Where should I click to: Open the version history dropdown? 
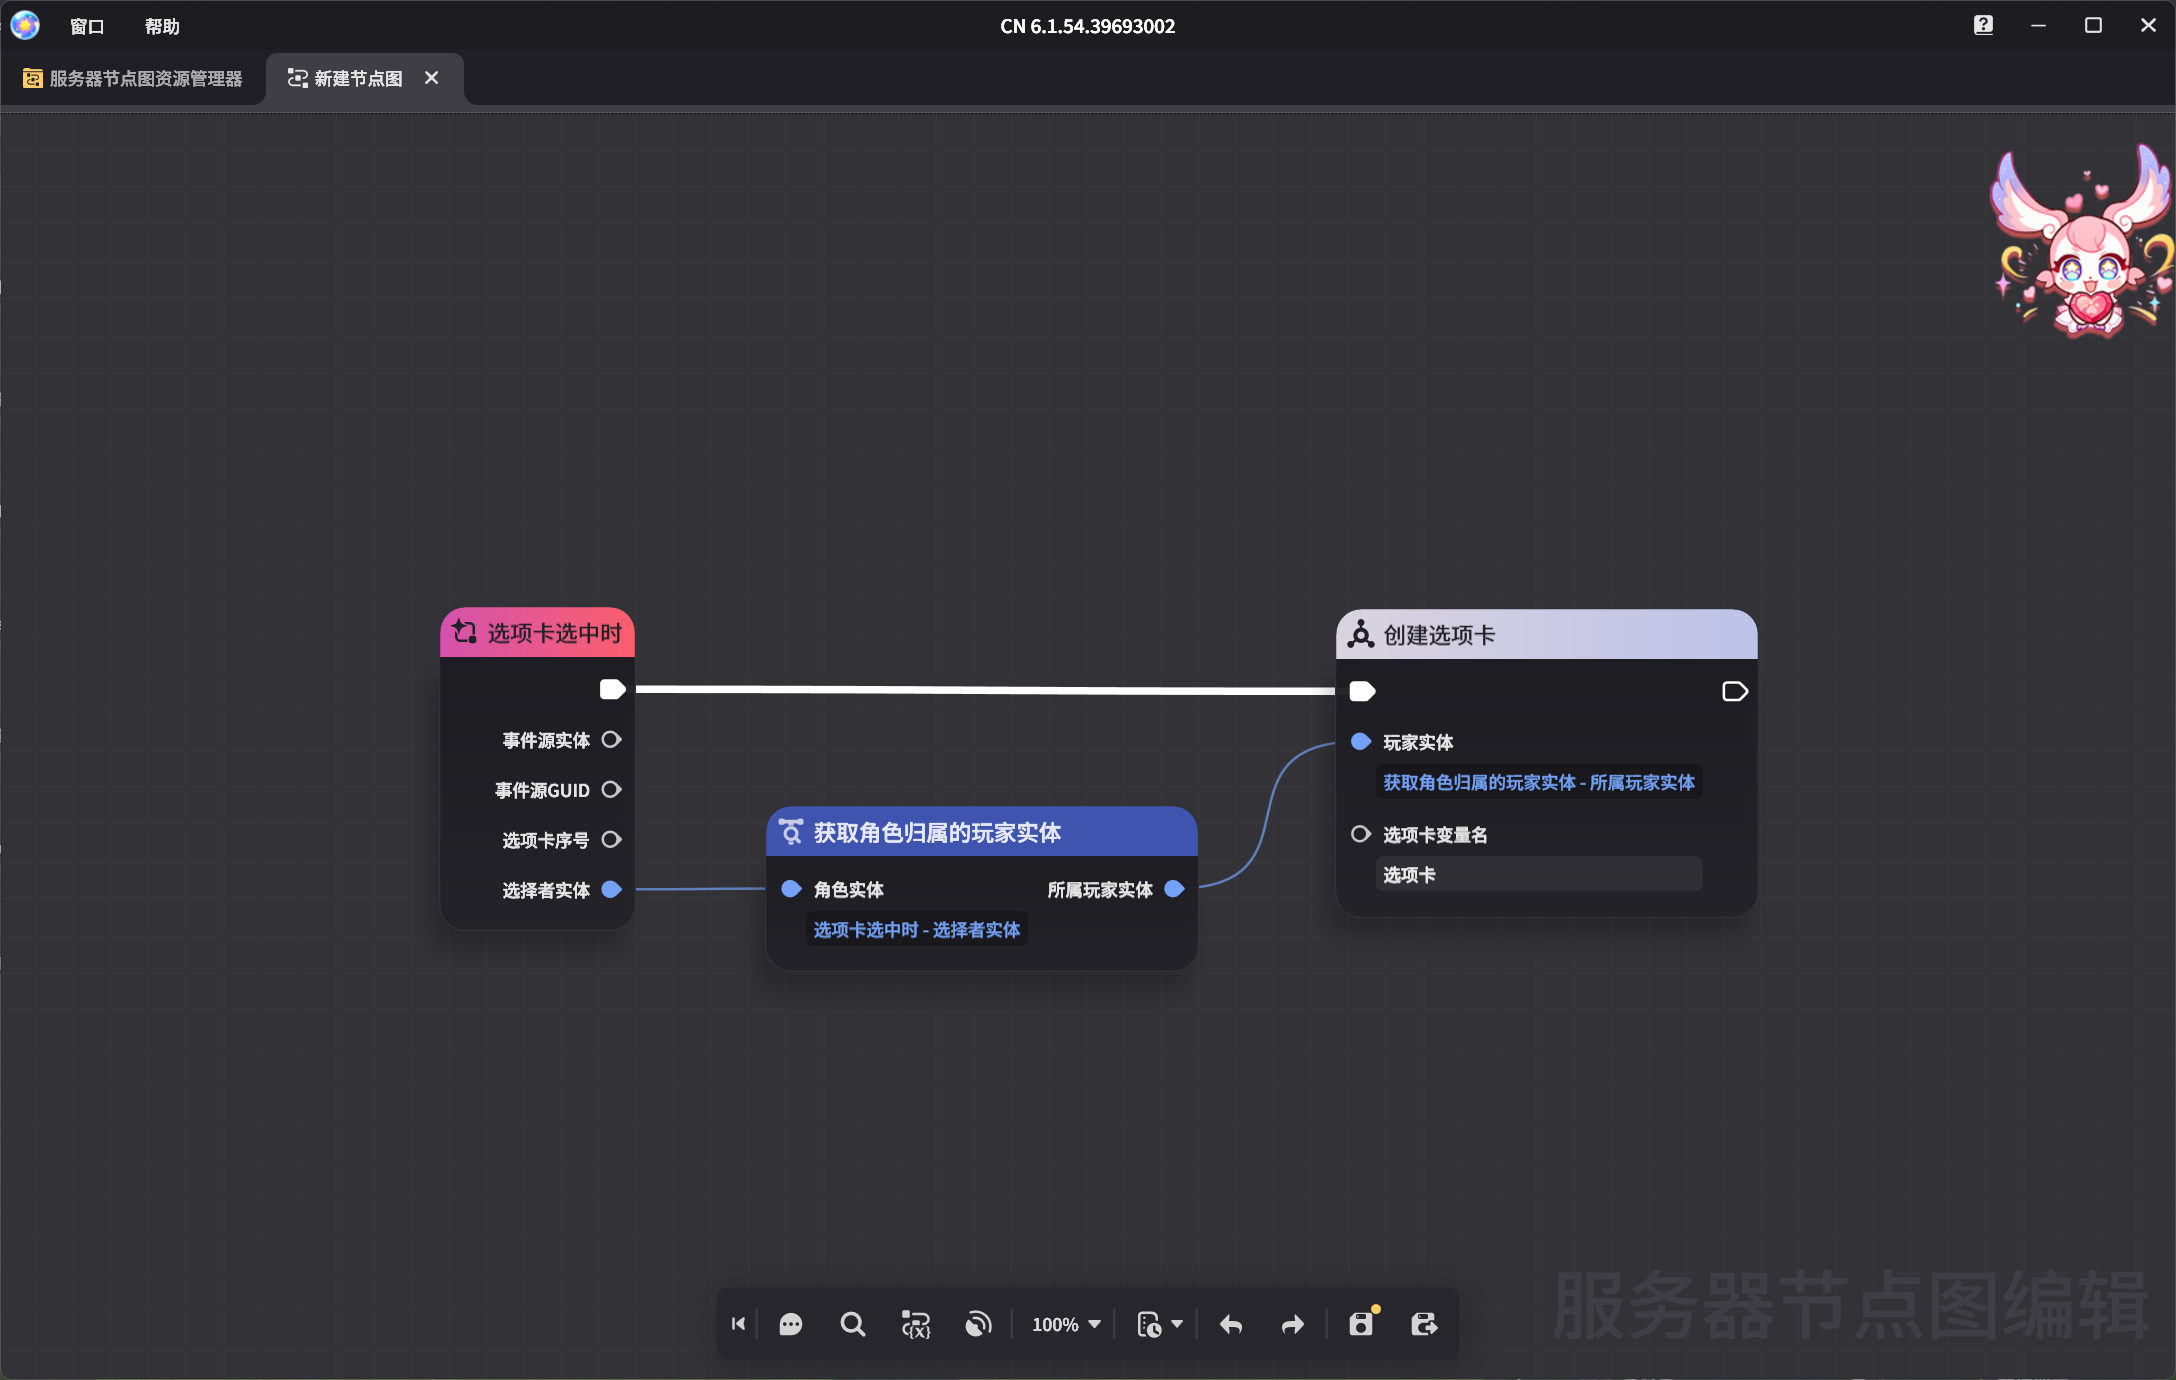(x=1160, y=1324)
